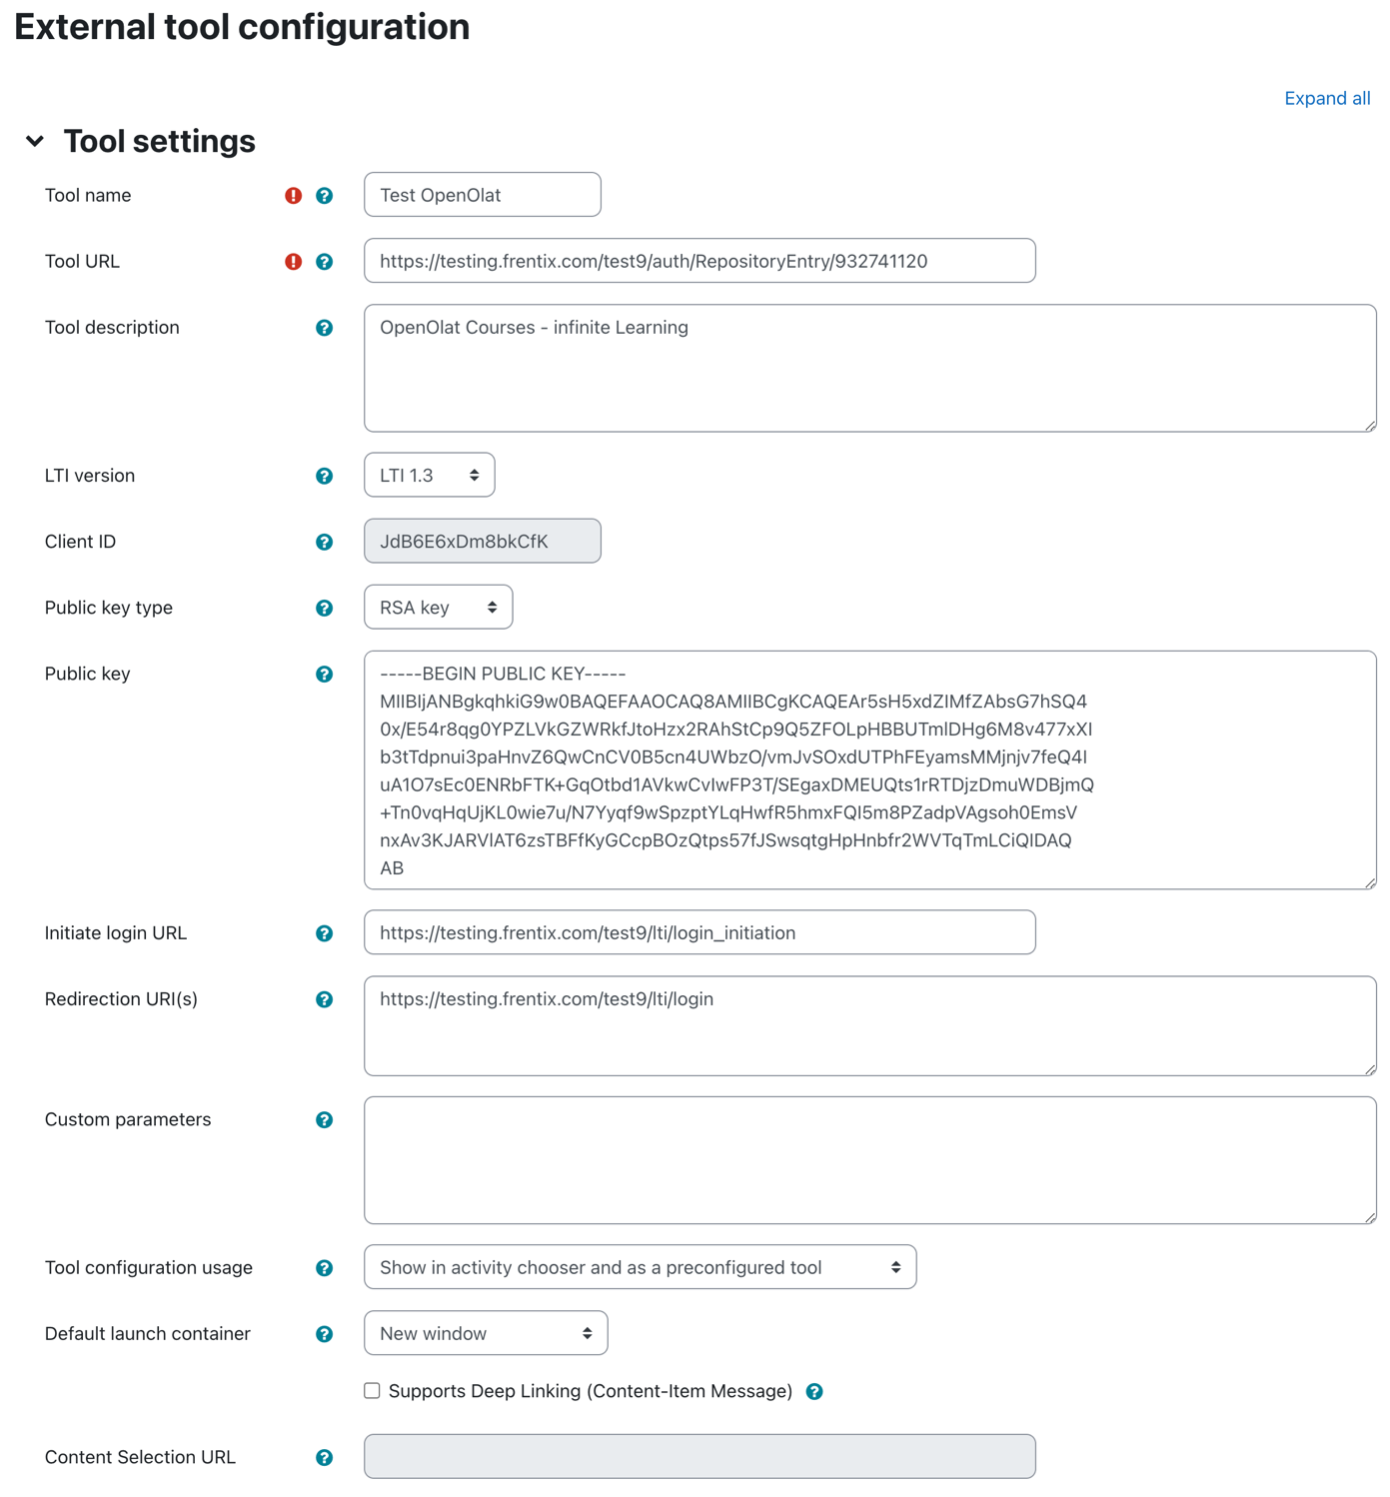Click the Expand all link
Image resolution: width=1390 pixels, height=1497 pixels.
pos(1327,98)
